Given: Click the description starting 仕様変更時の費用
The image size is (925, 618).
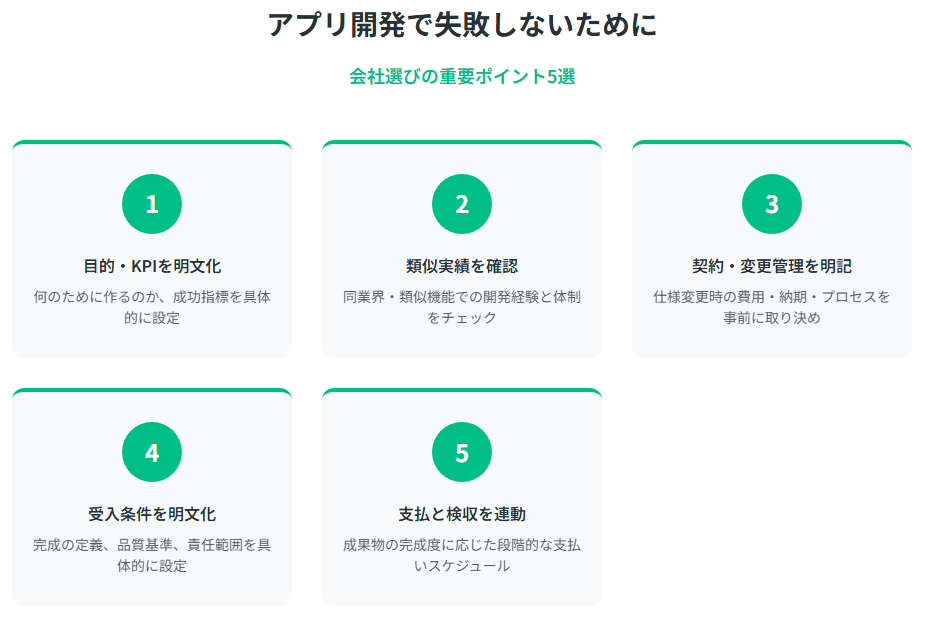Looking at the screenshot, I should pos(771,307).
